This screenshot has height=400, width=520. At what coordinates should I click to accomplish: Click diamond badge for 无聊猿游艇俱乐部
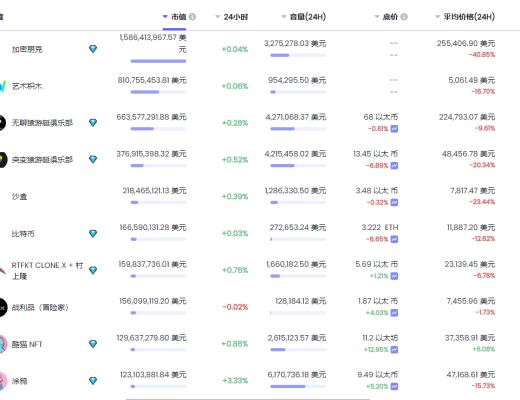93,123
